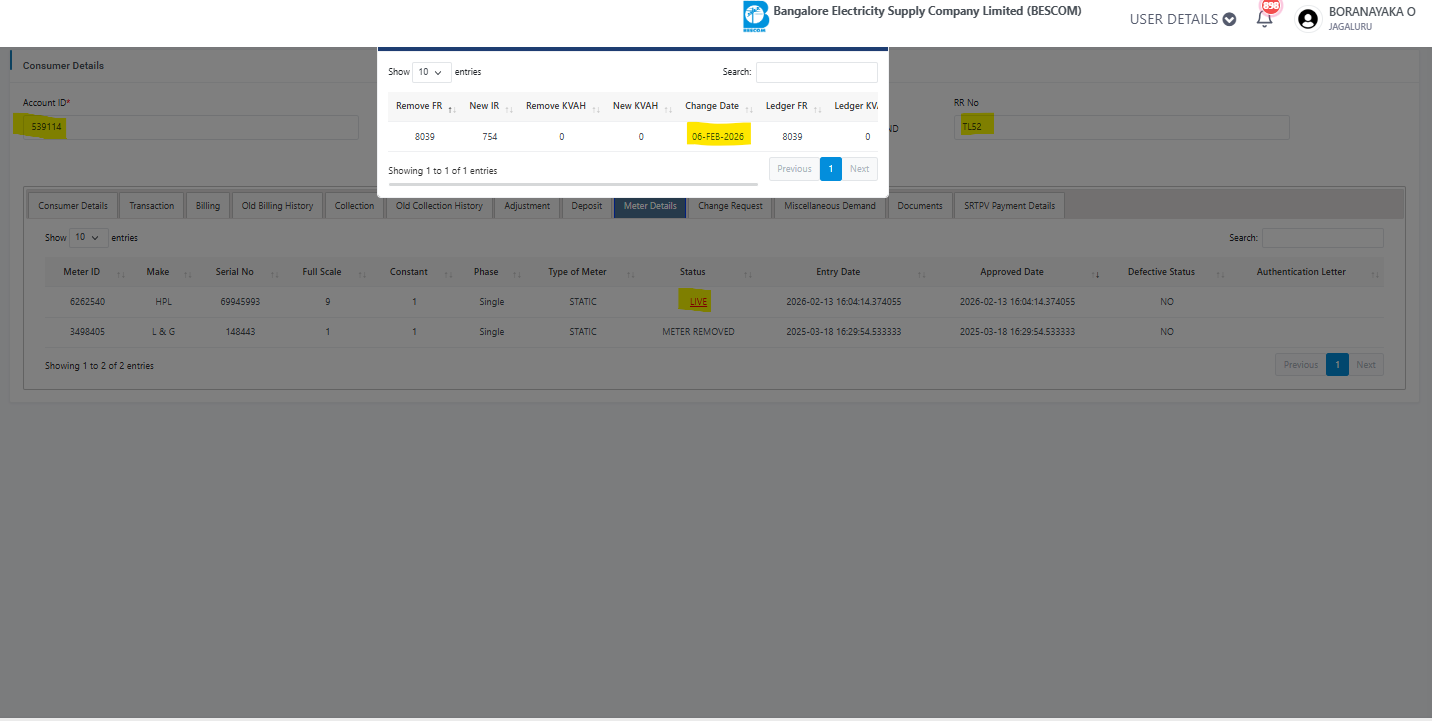Viewport: 1432px width, 721px height.
Task: Switch to the Billing tab
Action: coord(208,206)
